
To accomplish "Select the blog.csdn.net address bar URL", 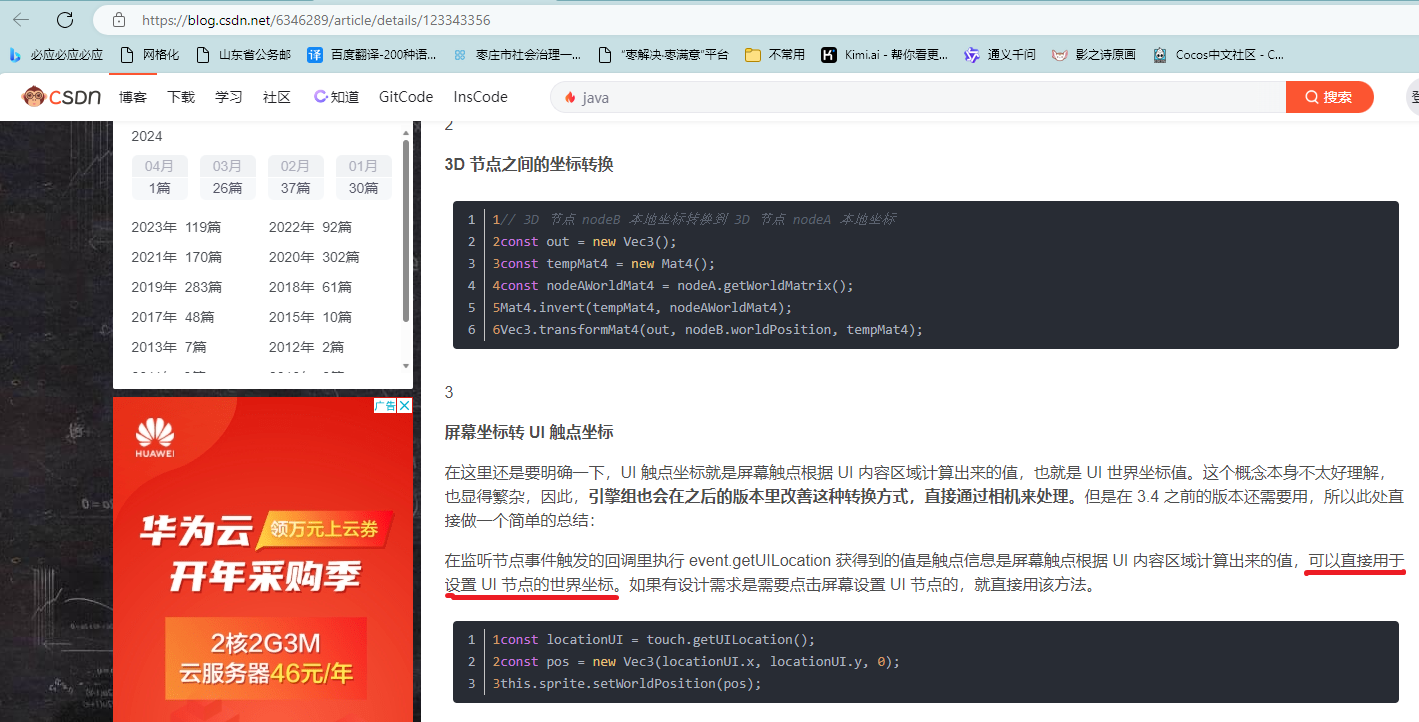I will click(x=316, y=20).
